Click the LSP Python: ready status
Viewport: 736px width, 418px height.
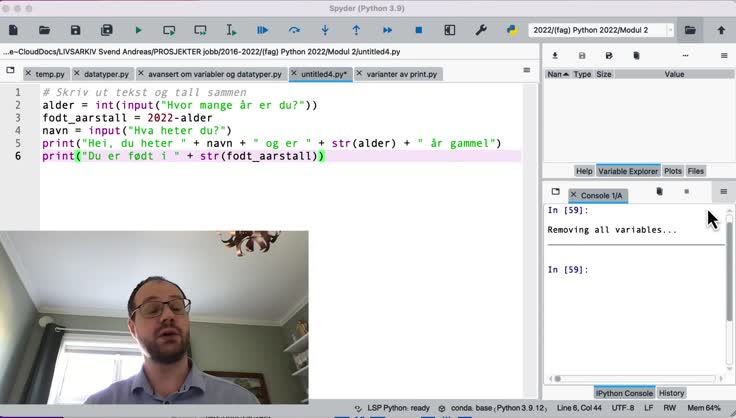pyautogui.click(x=392, y=408)
